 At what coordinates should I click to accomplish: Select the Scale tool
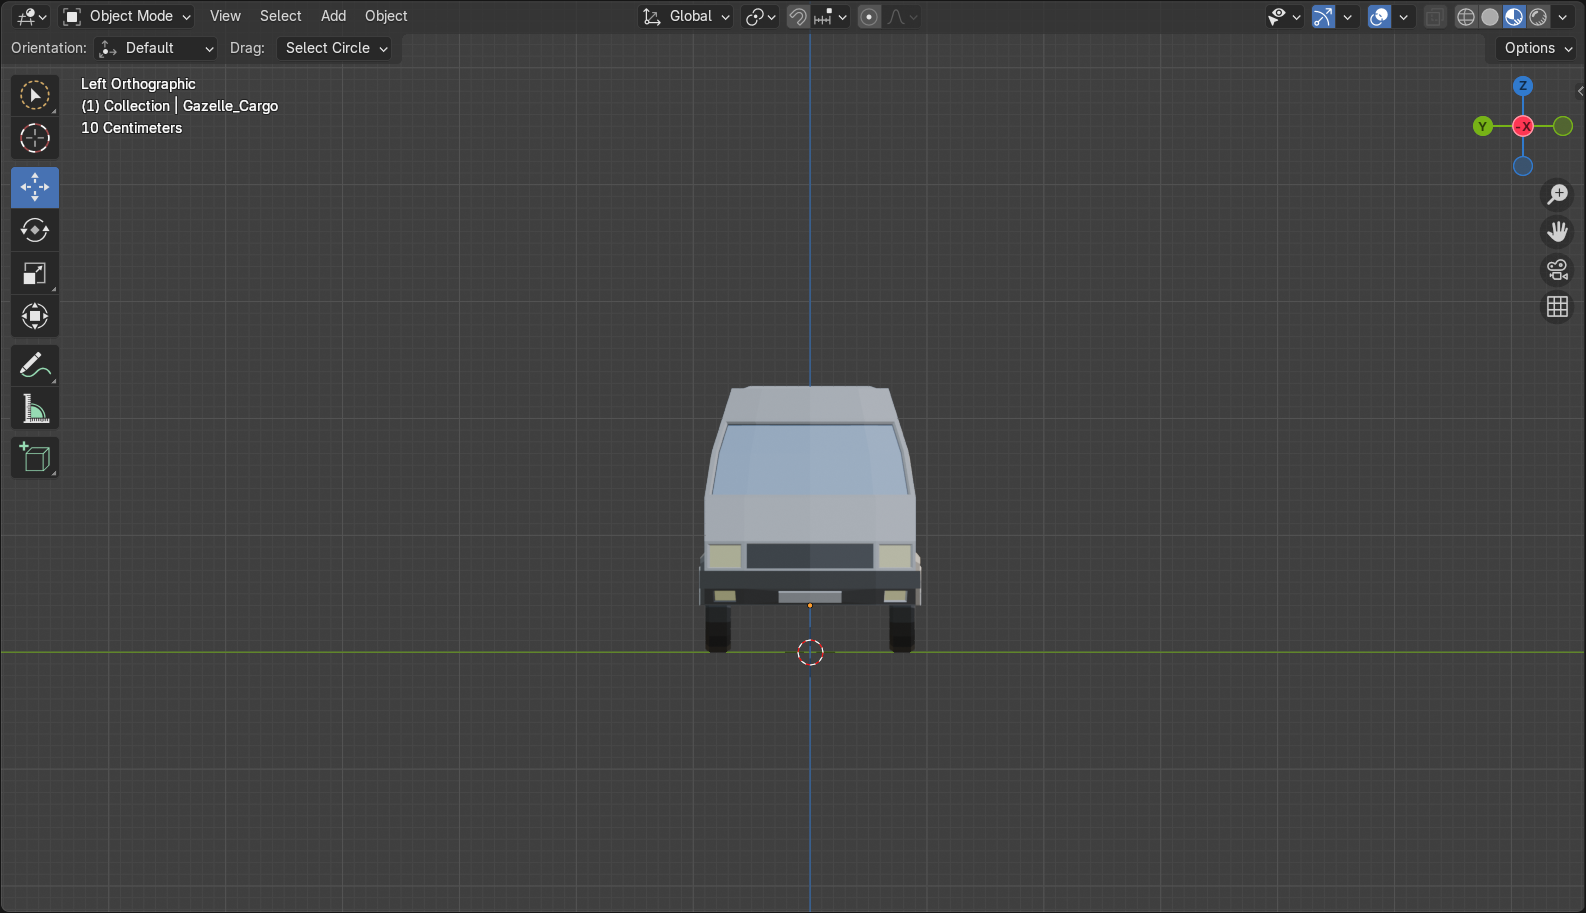coord(35,273)
